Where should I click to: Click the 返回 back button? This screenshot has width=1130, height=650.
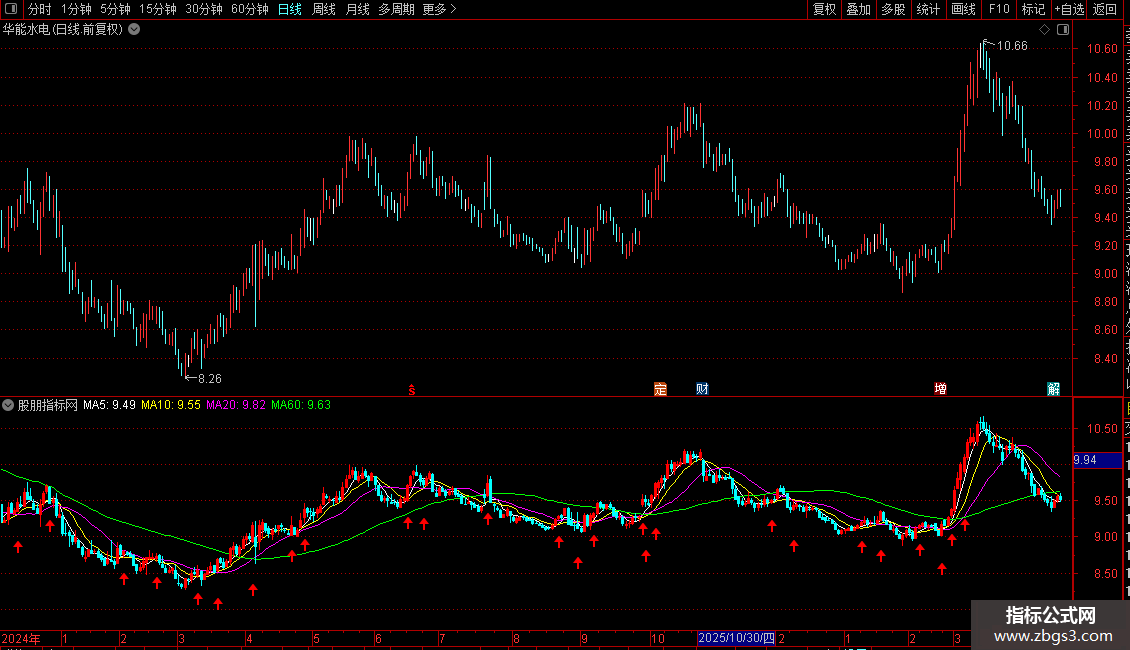[1105, 9]
